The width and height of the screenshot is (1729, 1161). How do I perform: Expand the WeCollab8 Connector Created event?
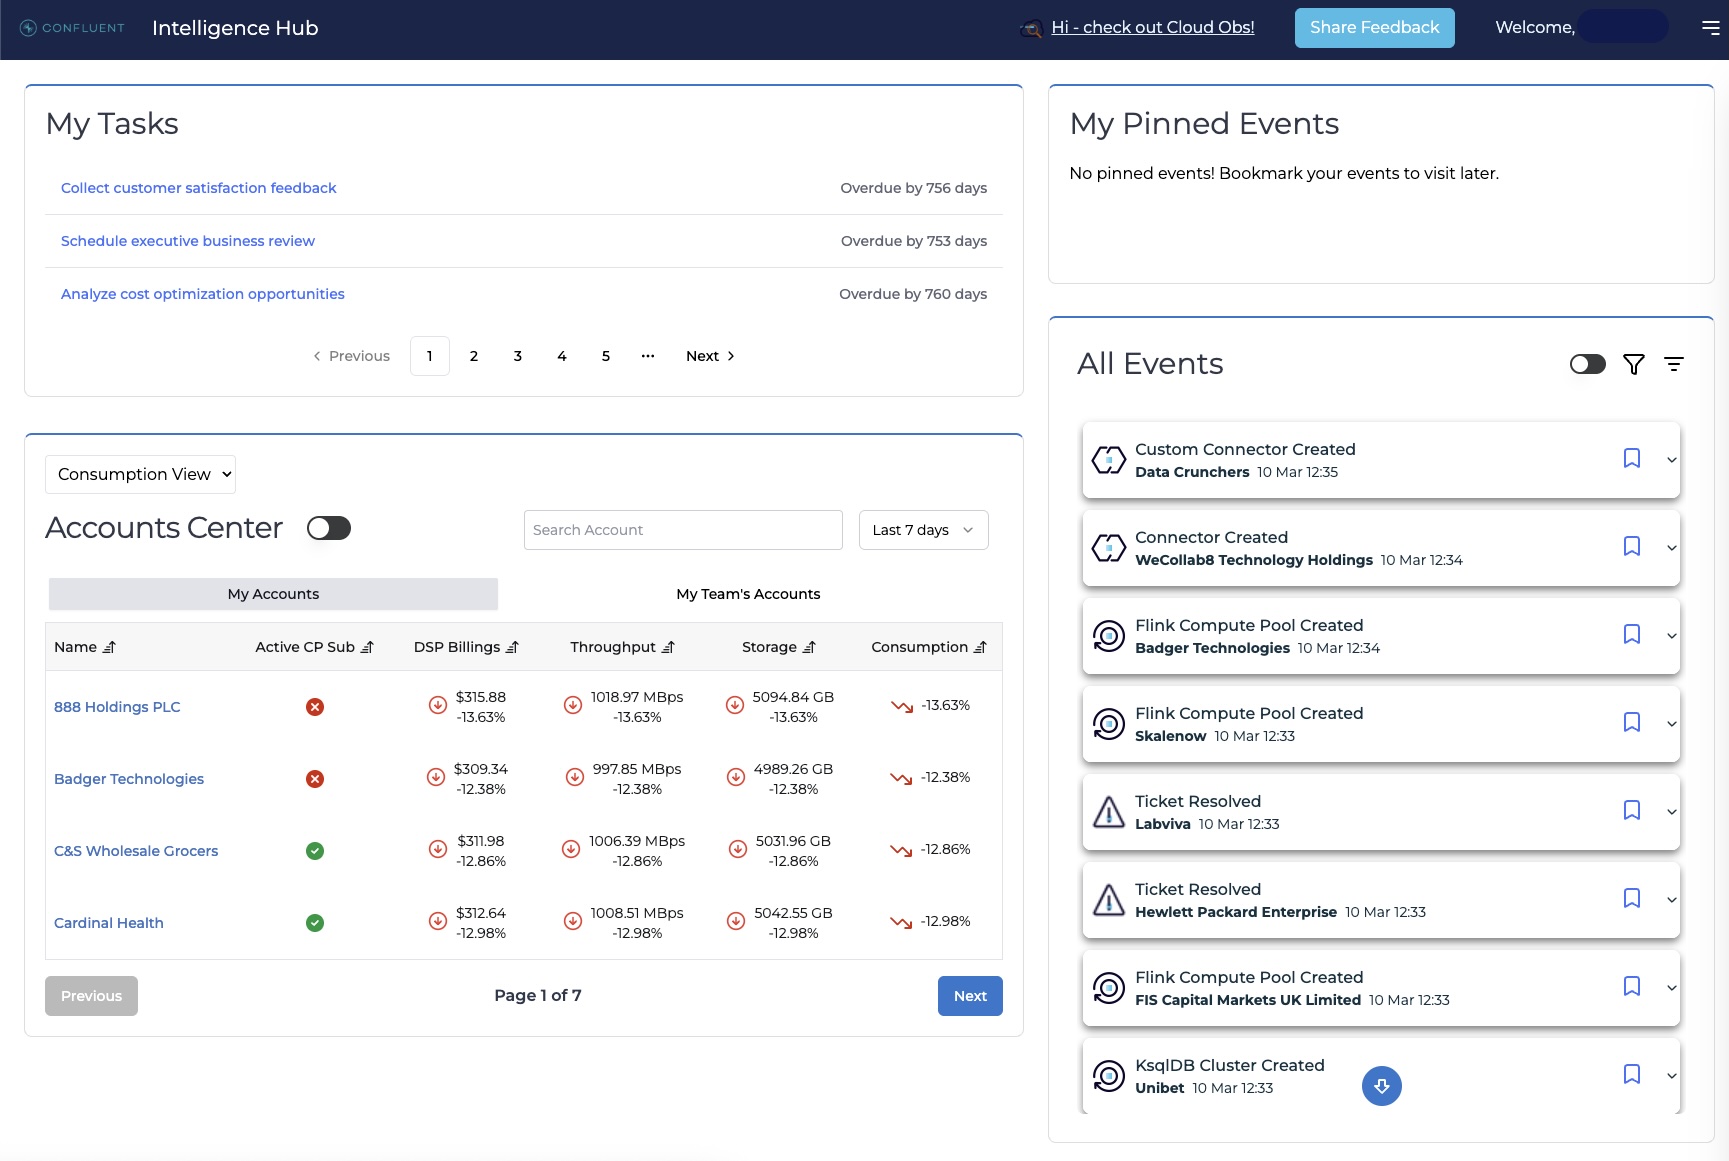1671,548
